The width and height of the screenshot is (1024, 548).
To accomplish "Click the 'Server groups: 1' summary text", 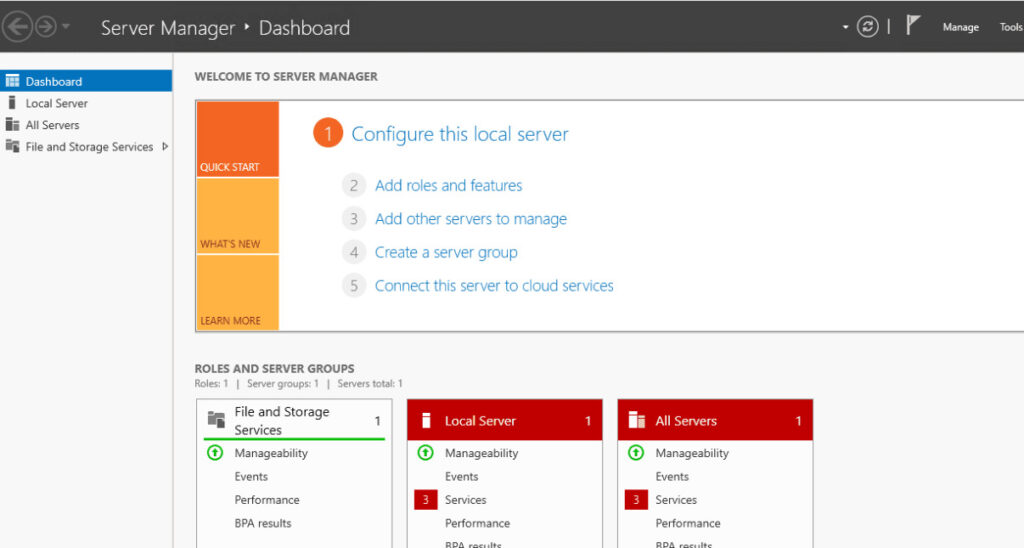I will pos(283,383).
